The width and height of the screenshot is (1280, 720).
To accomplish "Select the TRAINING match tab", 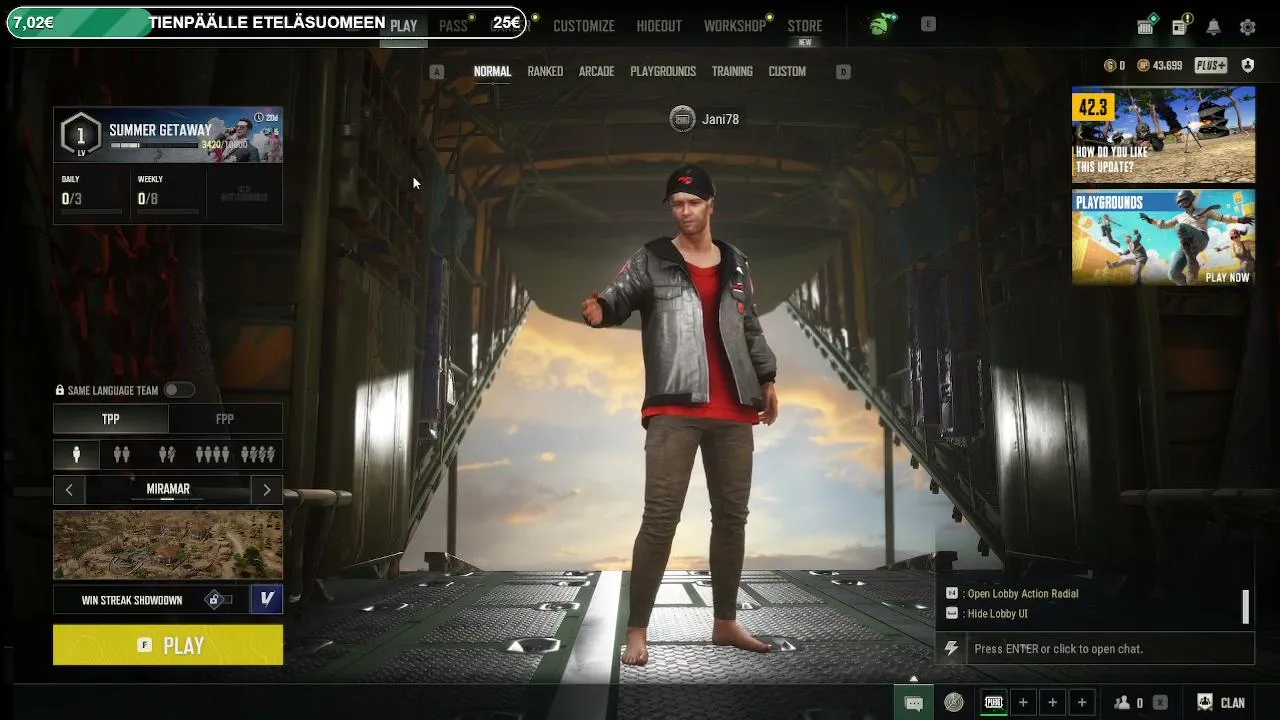I will (732, 71).
